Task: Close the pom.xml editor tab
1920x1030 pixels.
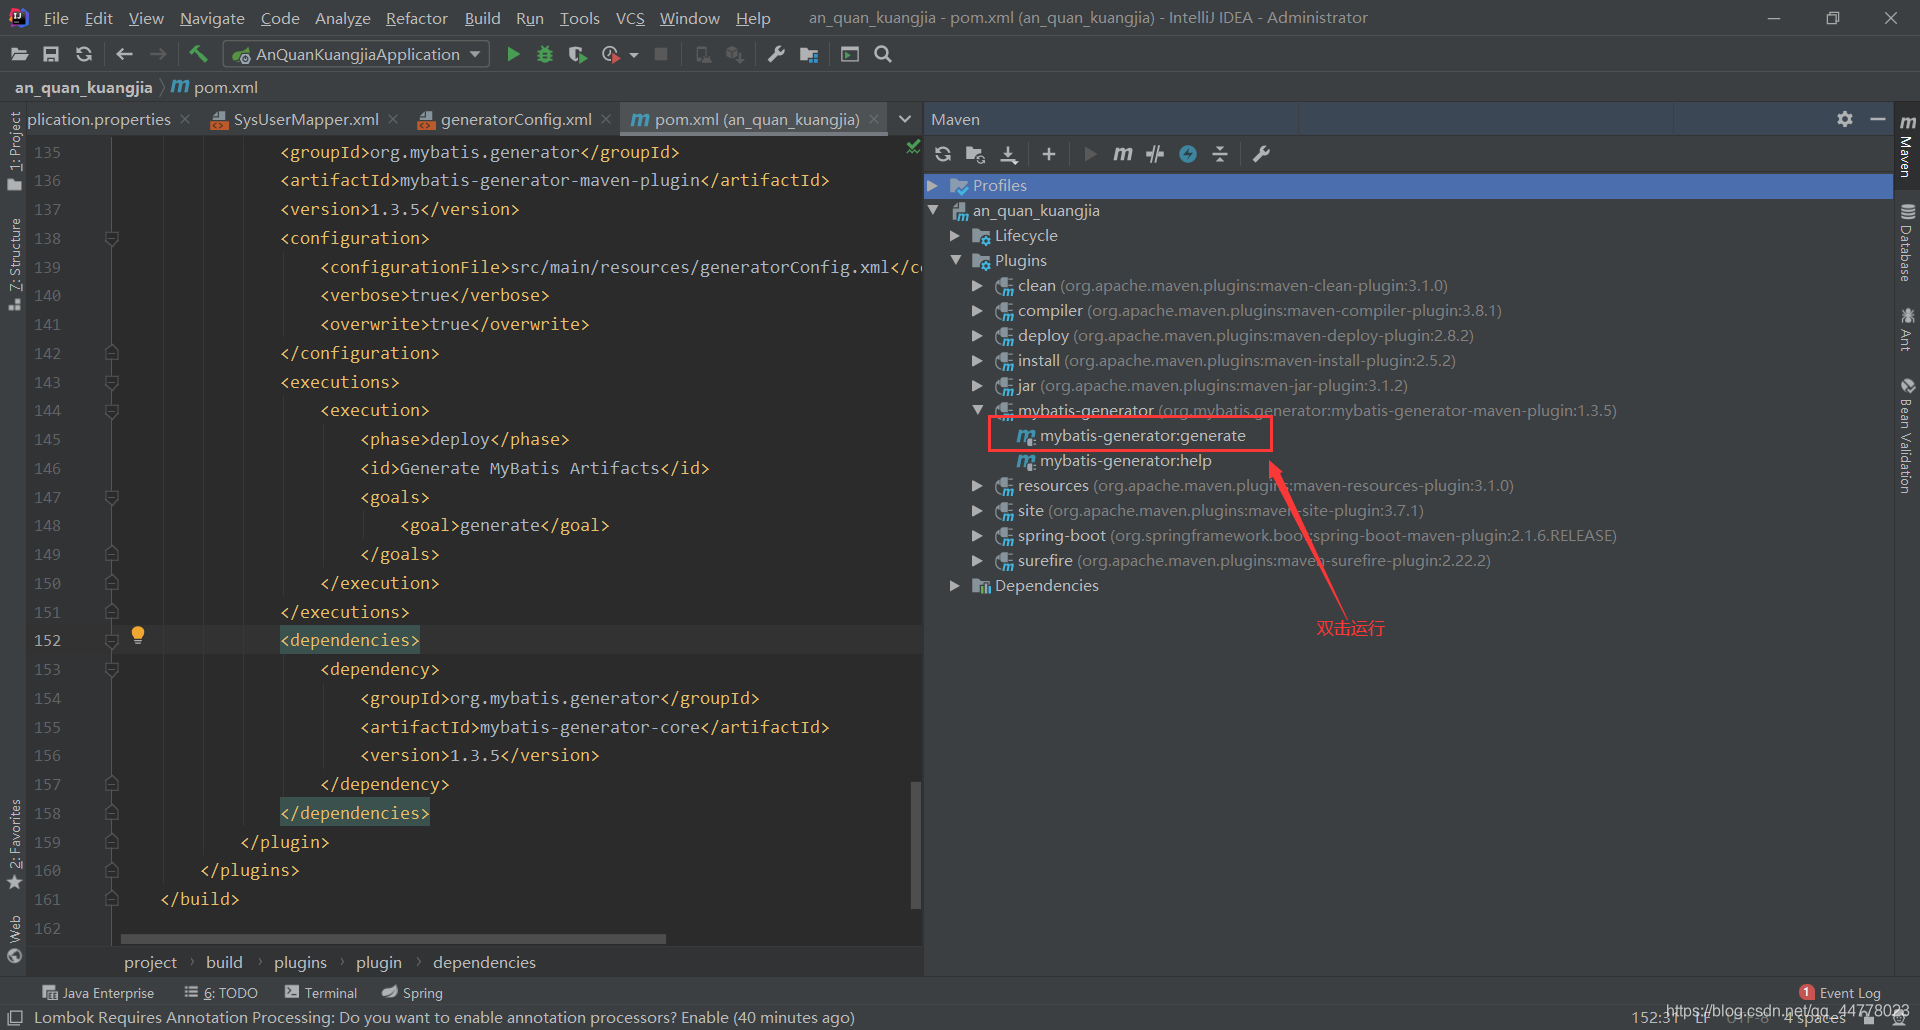Action: pos(874,119)
